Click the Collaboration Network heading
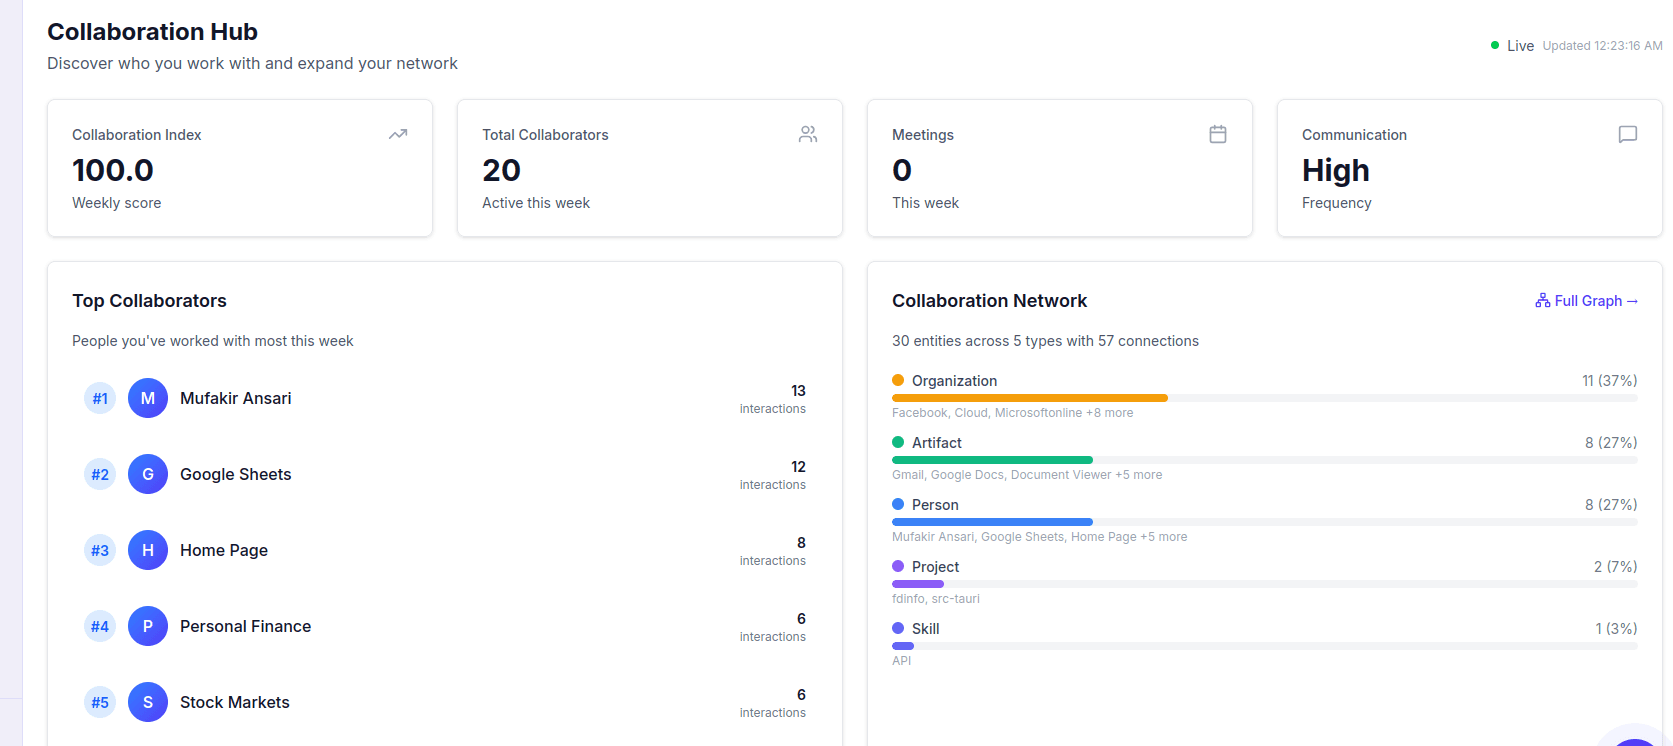Image resolution: width=1673 pixels, height=746 pixels. point(990,301)
